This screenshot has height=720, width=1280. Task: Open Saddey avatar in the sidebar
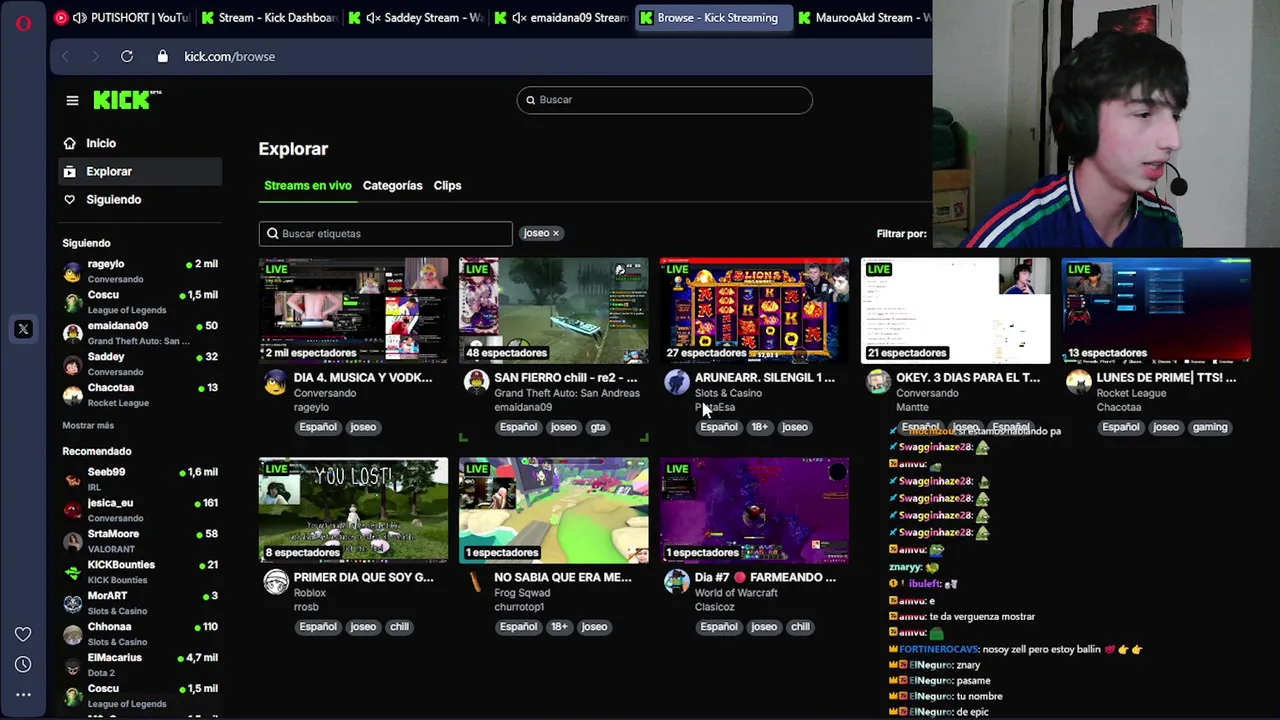point(72,364)
